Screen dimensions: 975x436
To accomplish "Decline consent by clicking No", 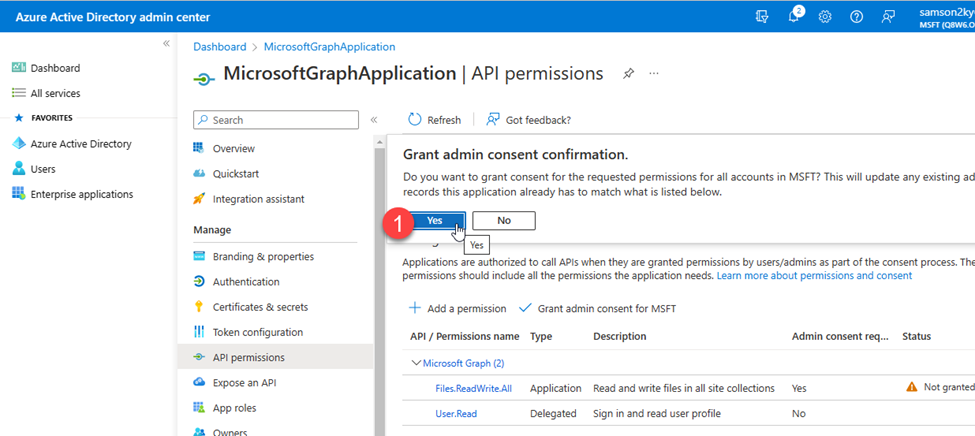I will click(504, 220).
